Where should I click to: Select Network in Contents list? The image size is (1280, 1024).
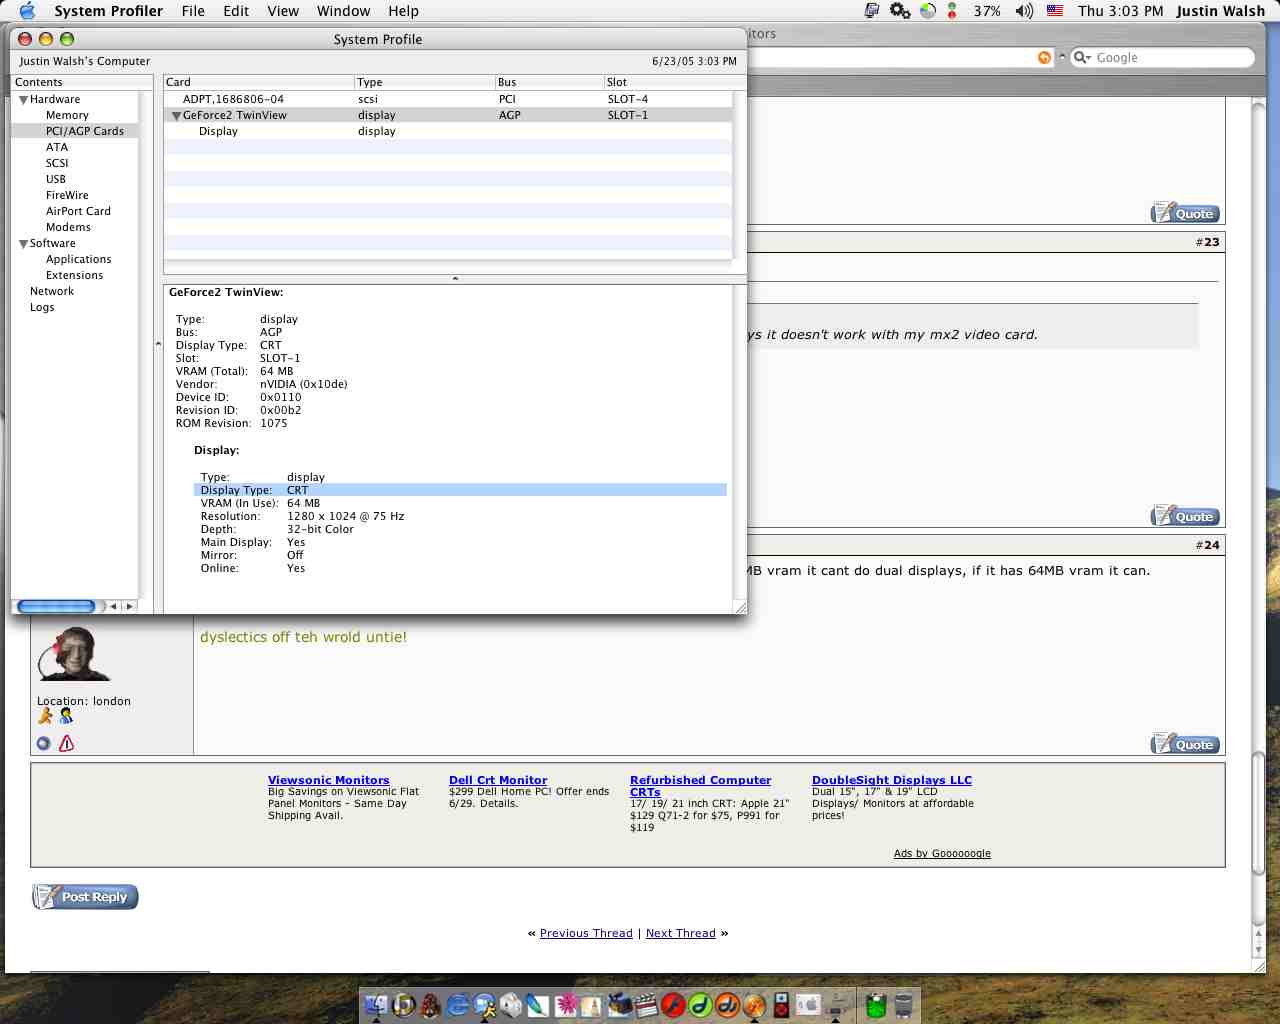pos(52,291)
